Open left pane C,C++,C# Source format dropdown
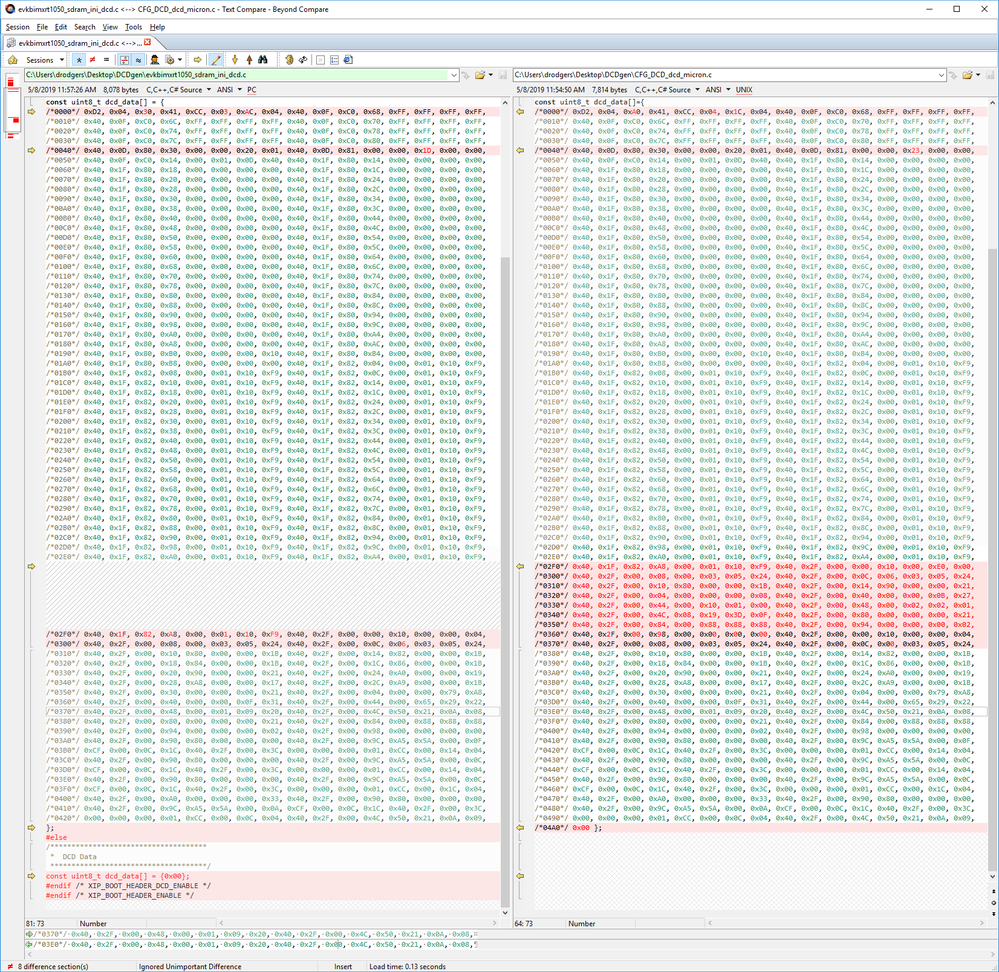This screenshot has width=999, height=972. pyautogui.click(x=178, y=90)
